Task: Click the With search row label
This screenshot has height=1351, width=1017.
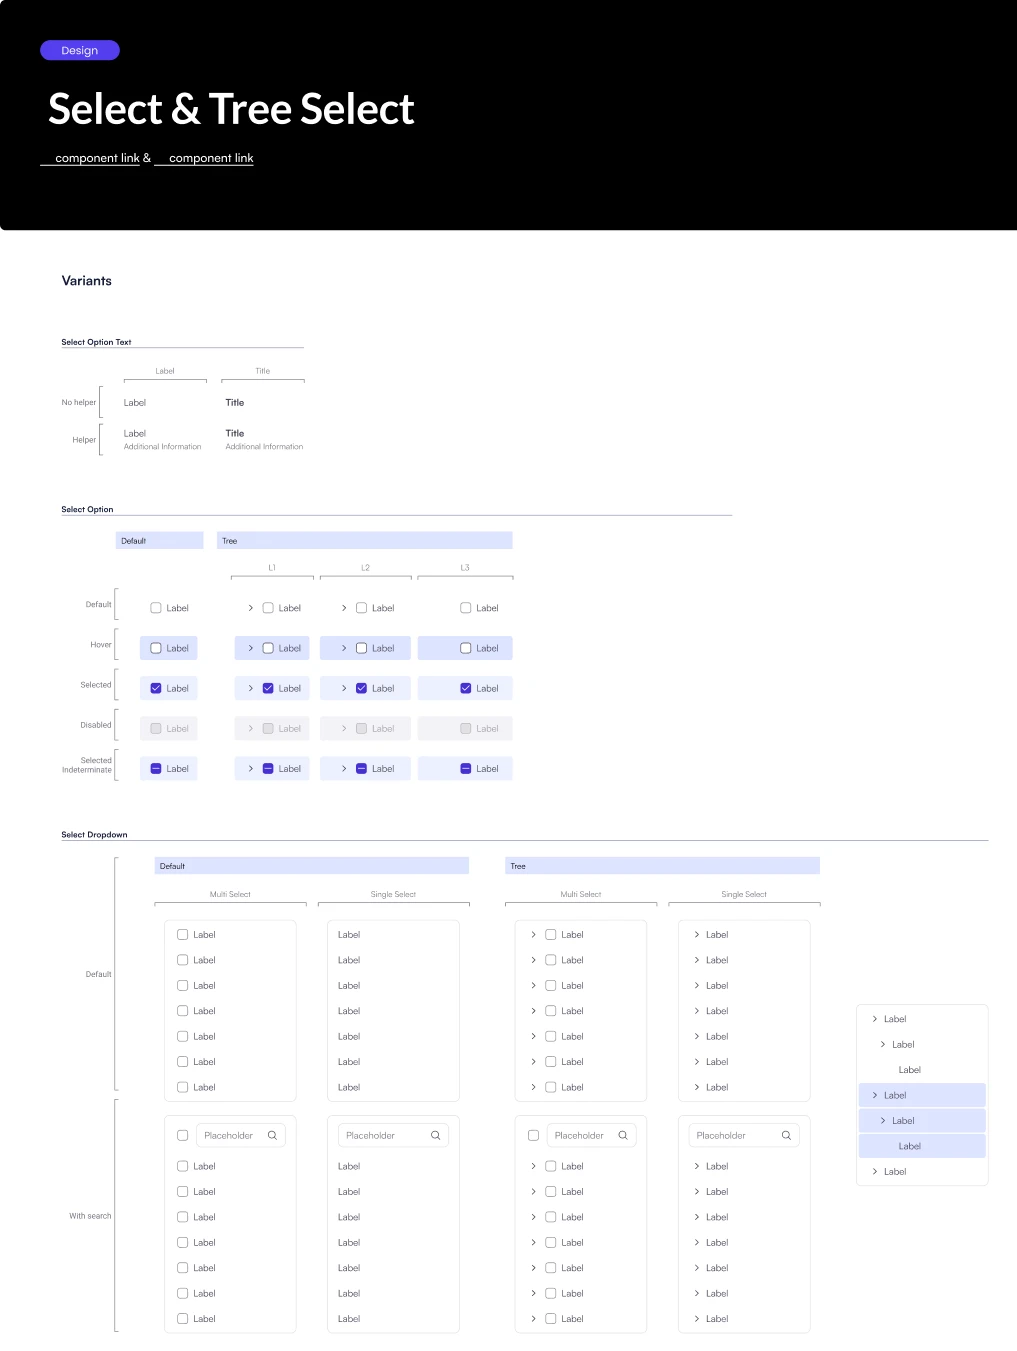Action: [90, 1216]
